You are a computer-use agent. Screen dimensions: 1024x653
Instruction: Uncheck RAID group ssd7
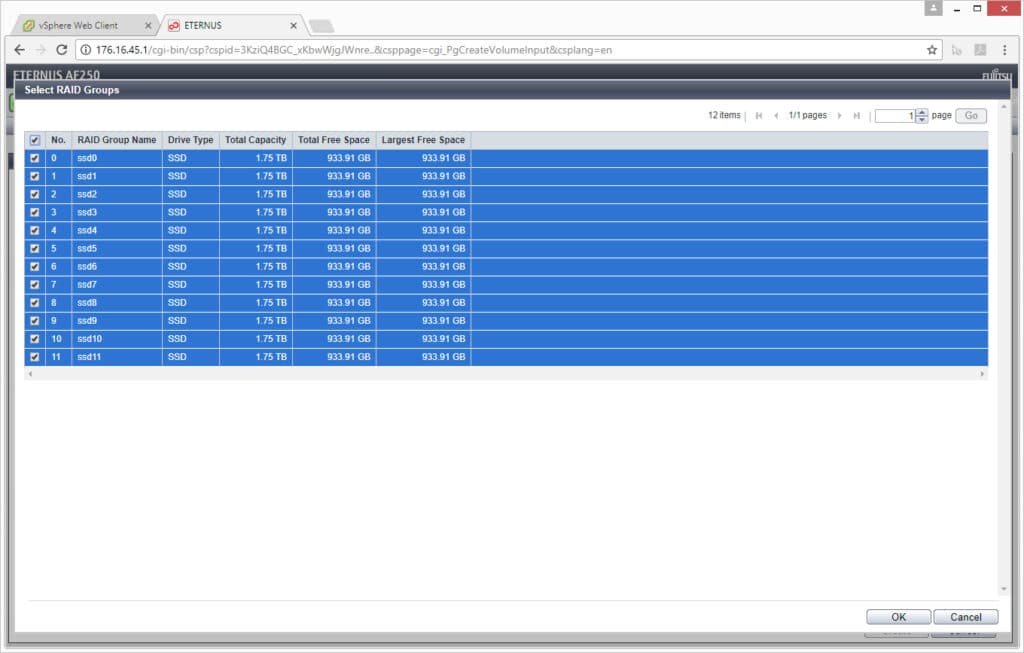point(35,285)
